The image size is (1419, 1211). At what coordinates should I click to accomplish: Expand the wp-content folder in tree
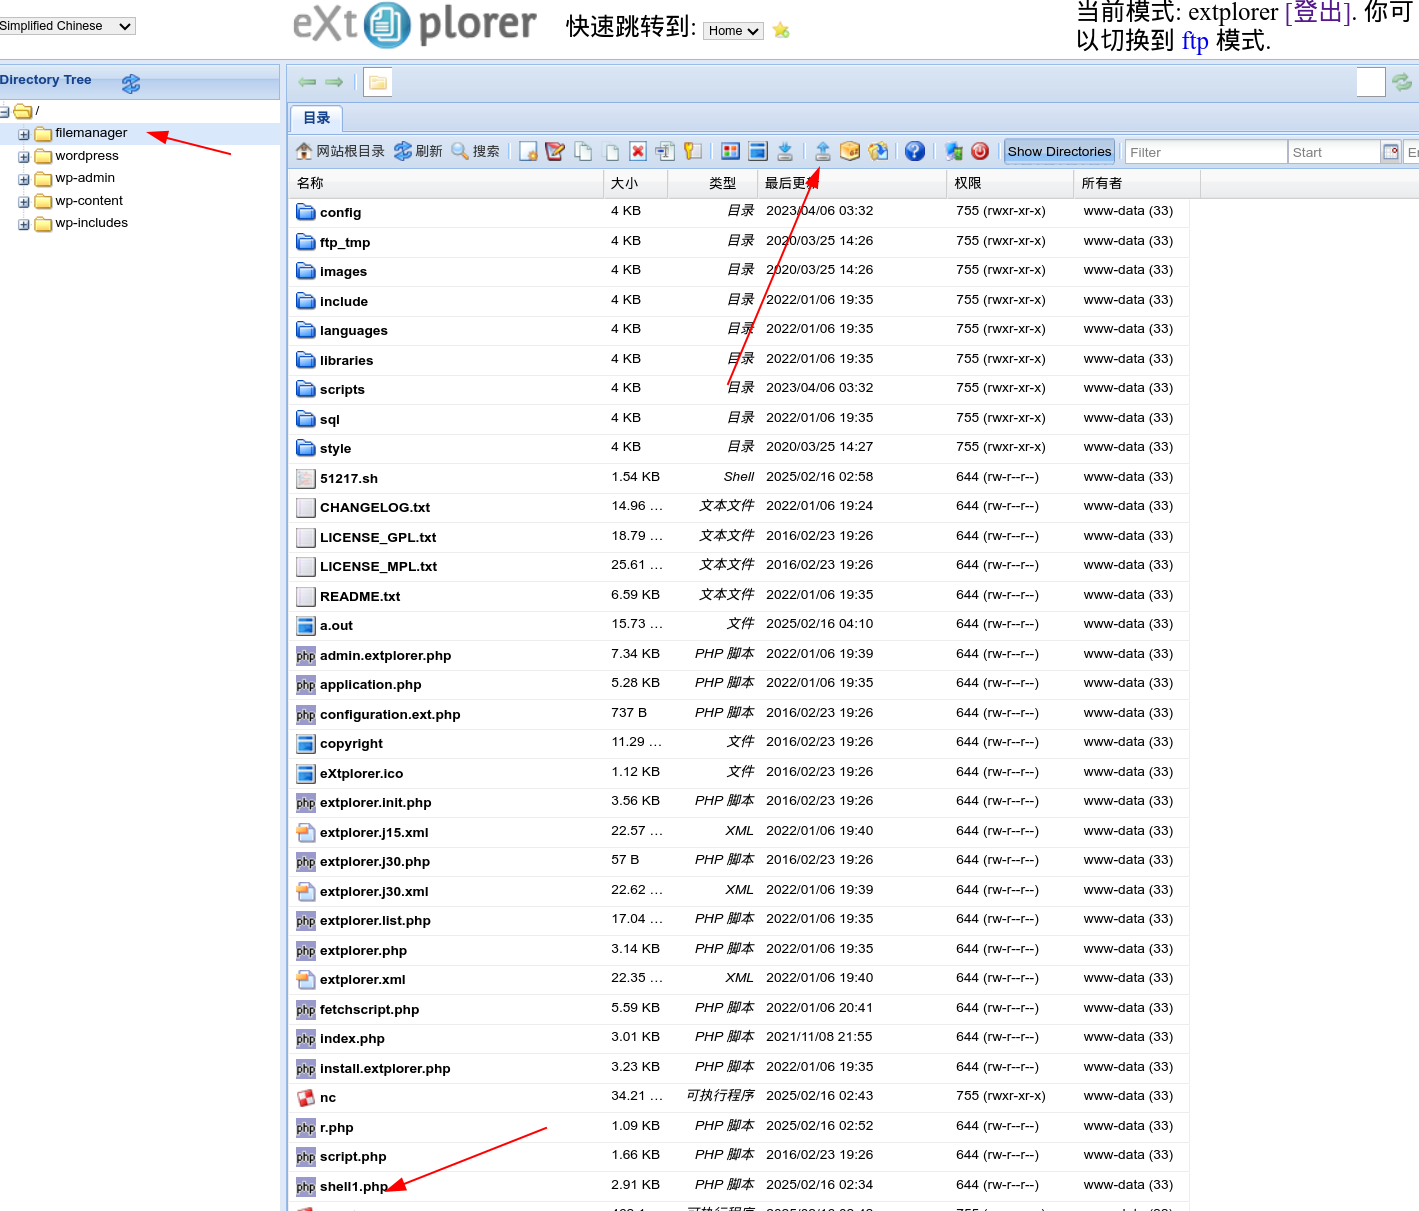click(x=24, y=201)
